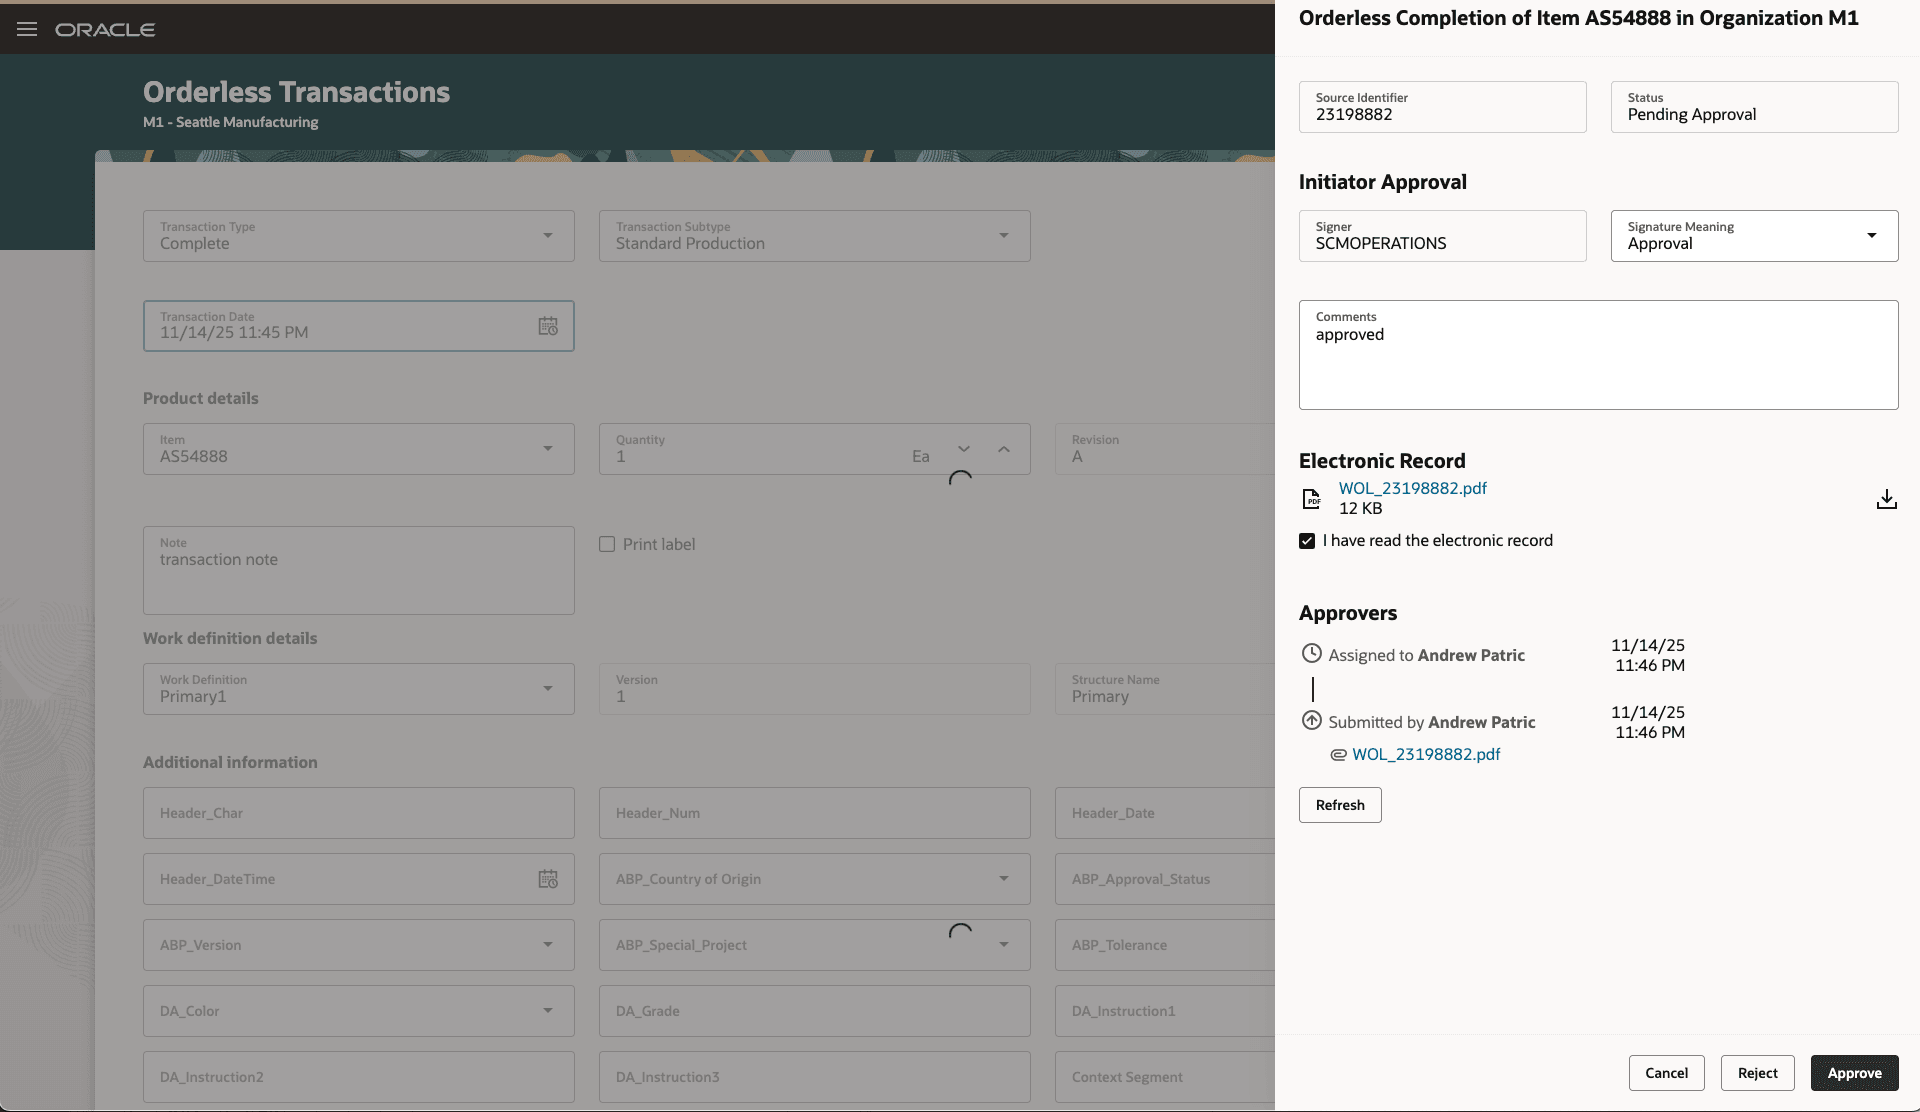Reject the pending approval
The image size is (1920, 1112).
tap(1757, 1072)
